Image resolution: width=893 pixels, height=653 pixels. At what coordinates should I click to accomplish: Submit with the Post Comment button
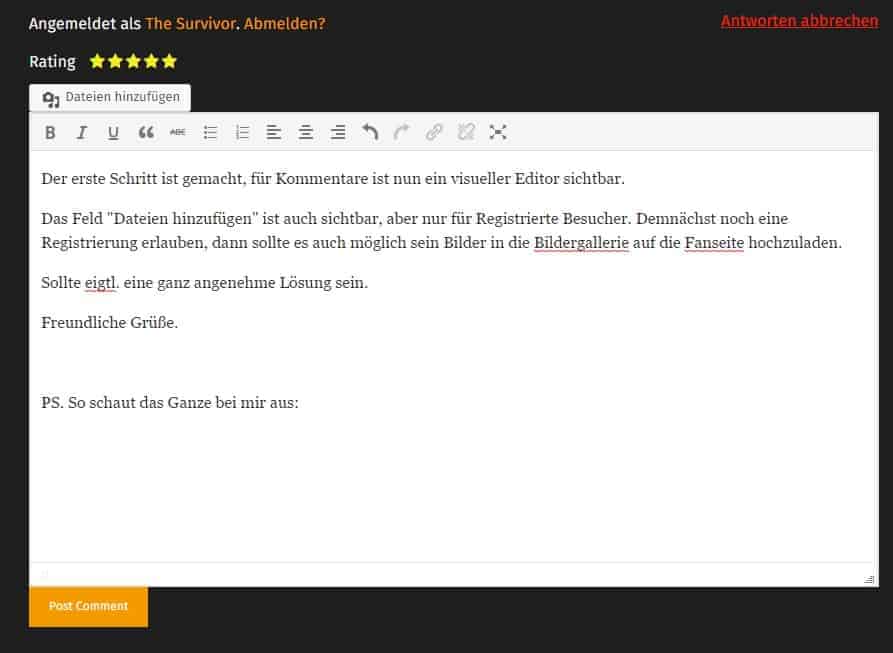click(x=88, y=606)
